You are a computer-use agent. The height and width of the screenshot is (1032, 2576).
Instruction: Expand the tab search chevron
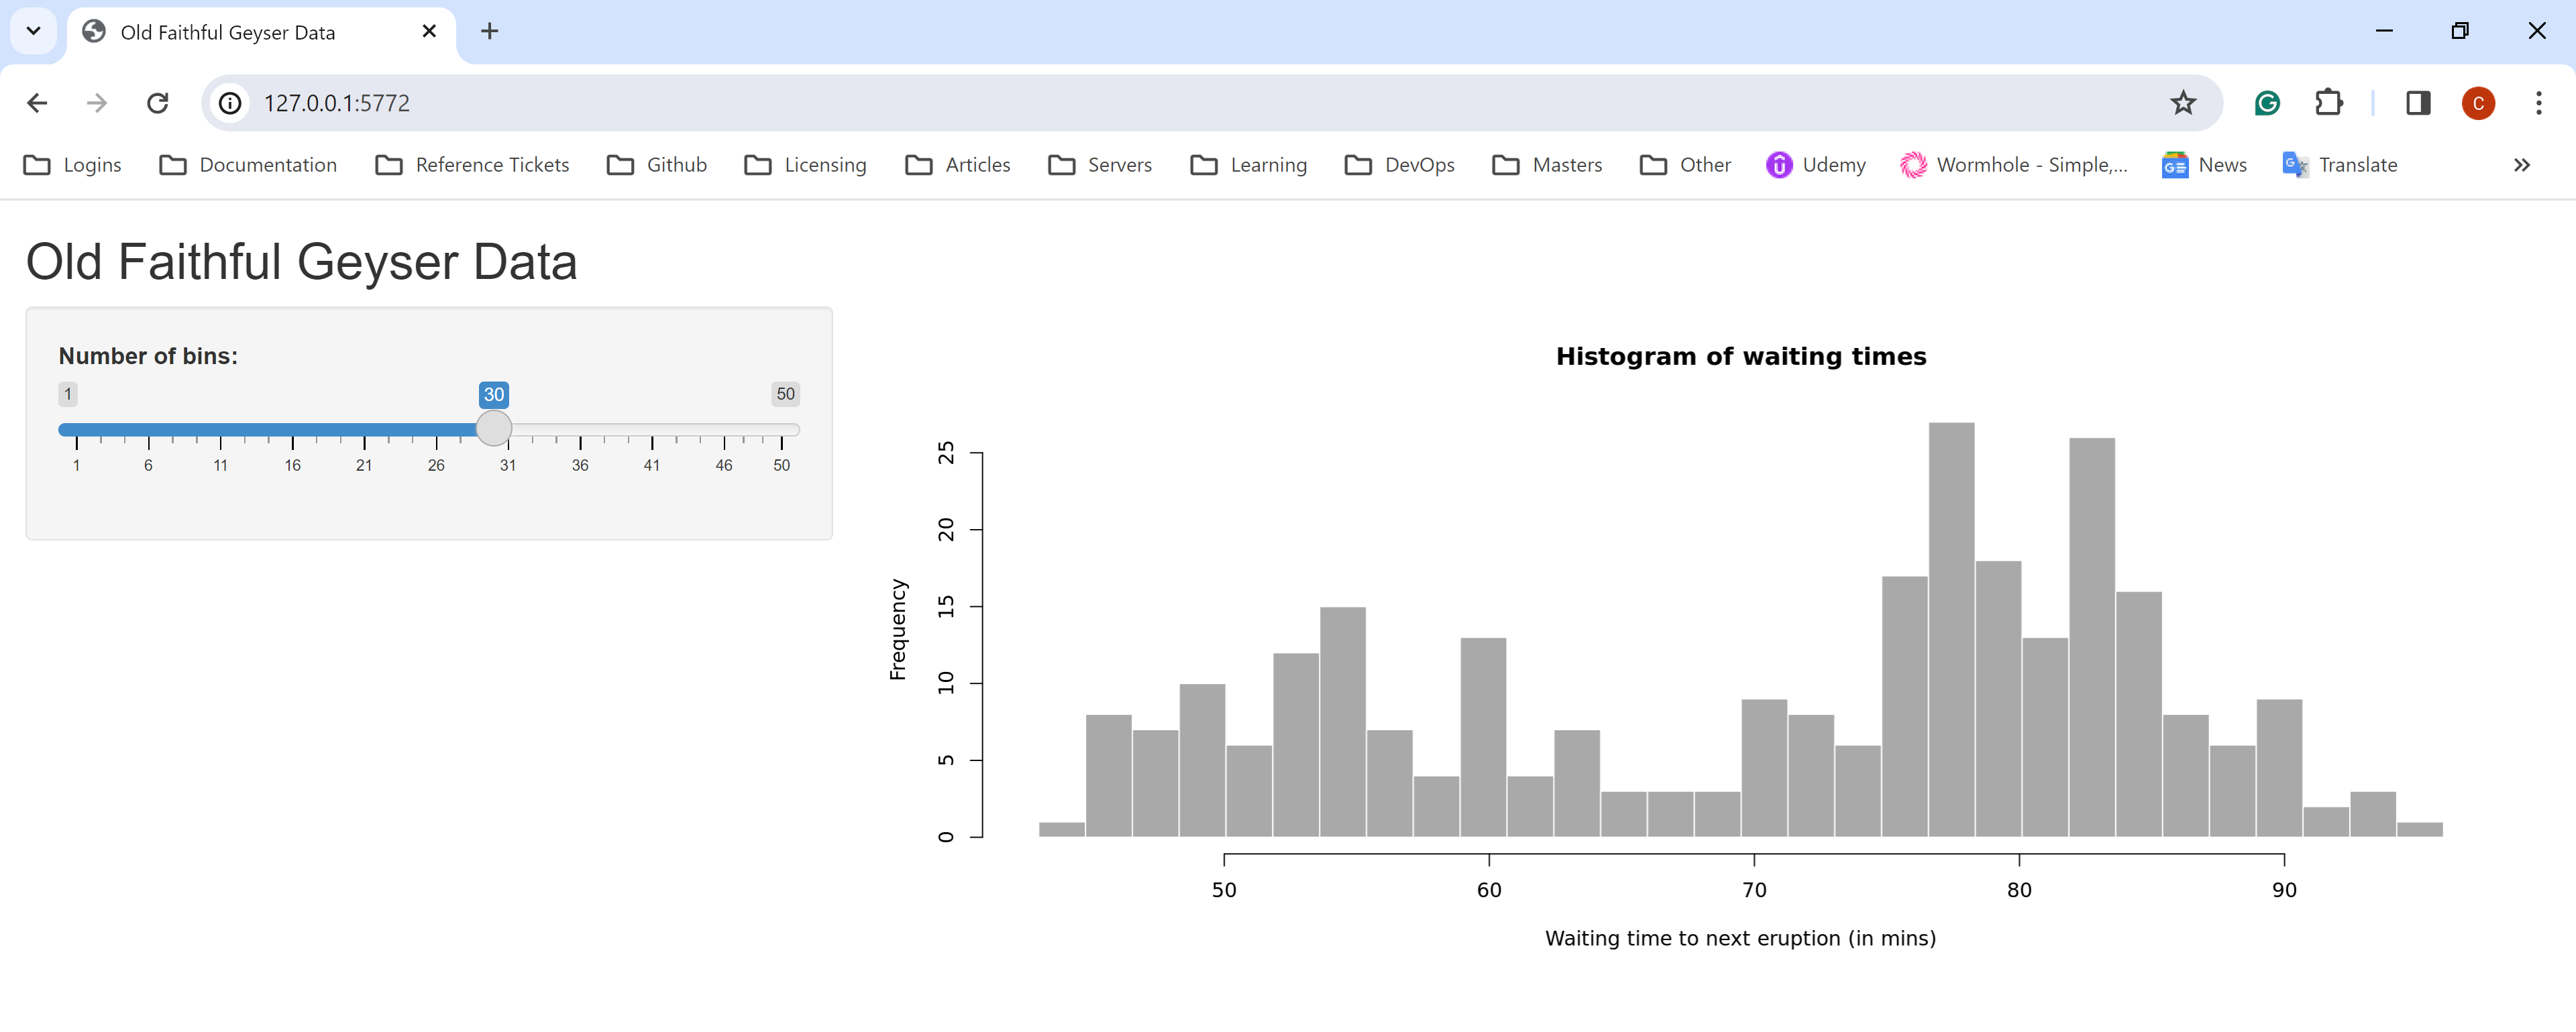[x=33, y=31]
